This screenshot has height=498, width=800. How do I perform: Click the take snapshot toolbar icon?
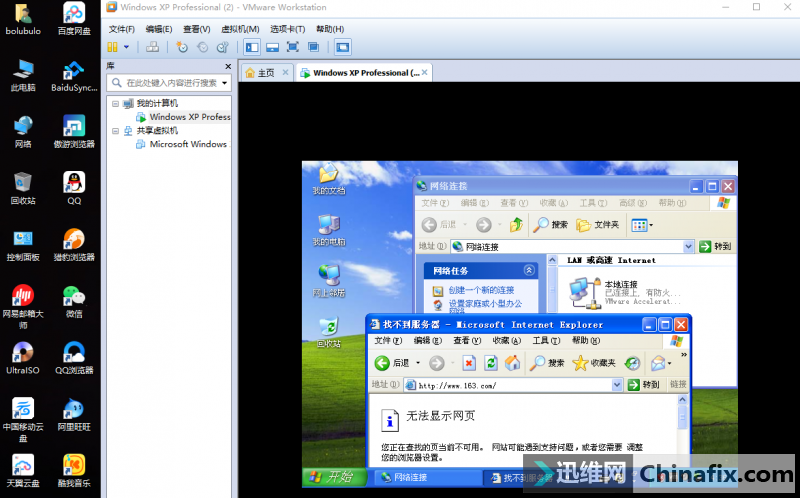tap(182, 47)
